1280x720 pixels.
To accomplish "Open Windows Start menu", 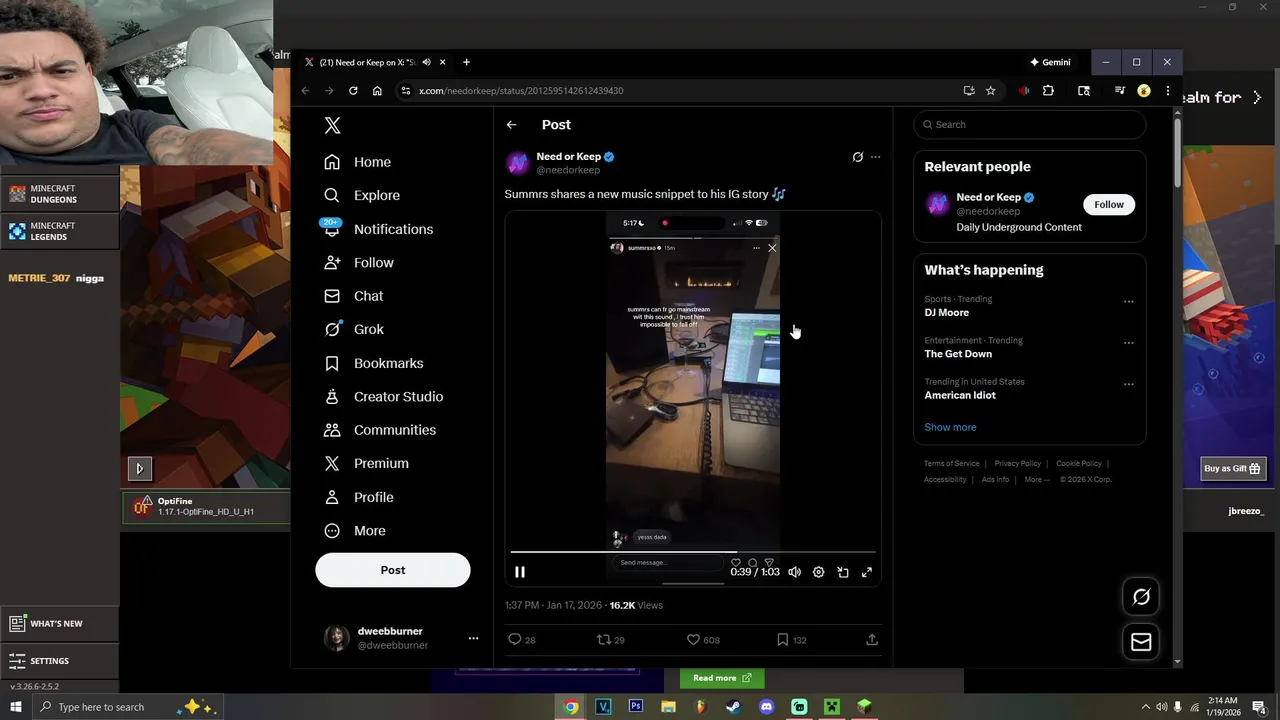I will click(16, 707).
